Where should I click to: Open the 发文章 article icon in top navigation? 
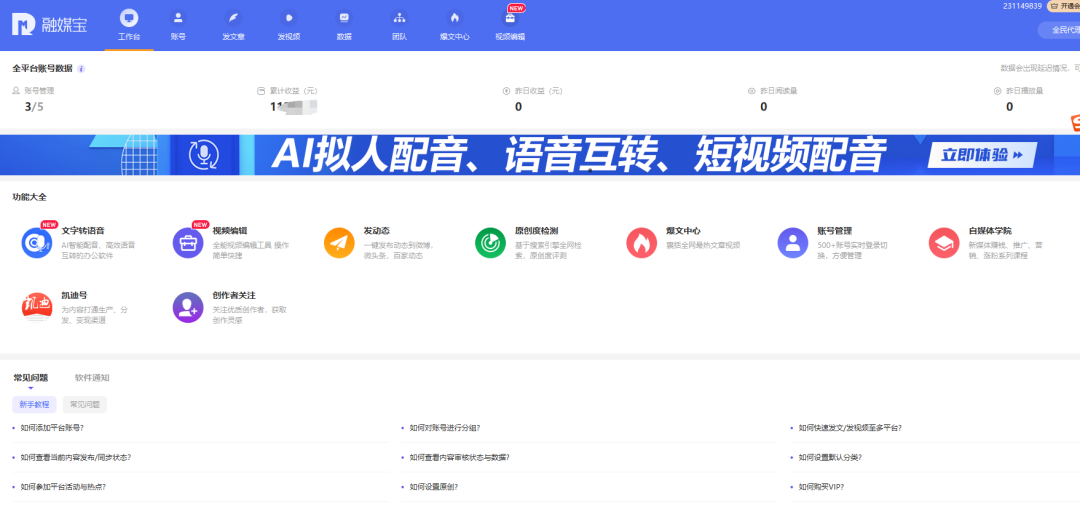point(233,18)
